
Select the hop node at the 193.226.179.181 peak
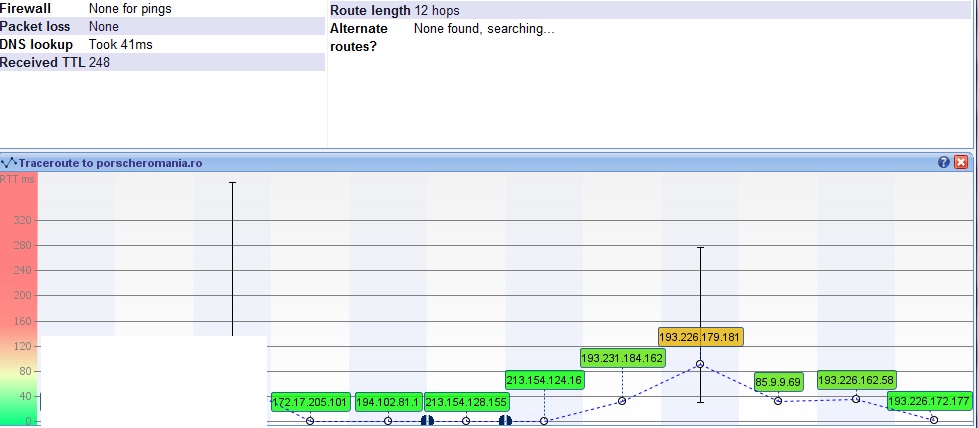700,364
